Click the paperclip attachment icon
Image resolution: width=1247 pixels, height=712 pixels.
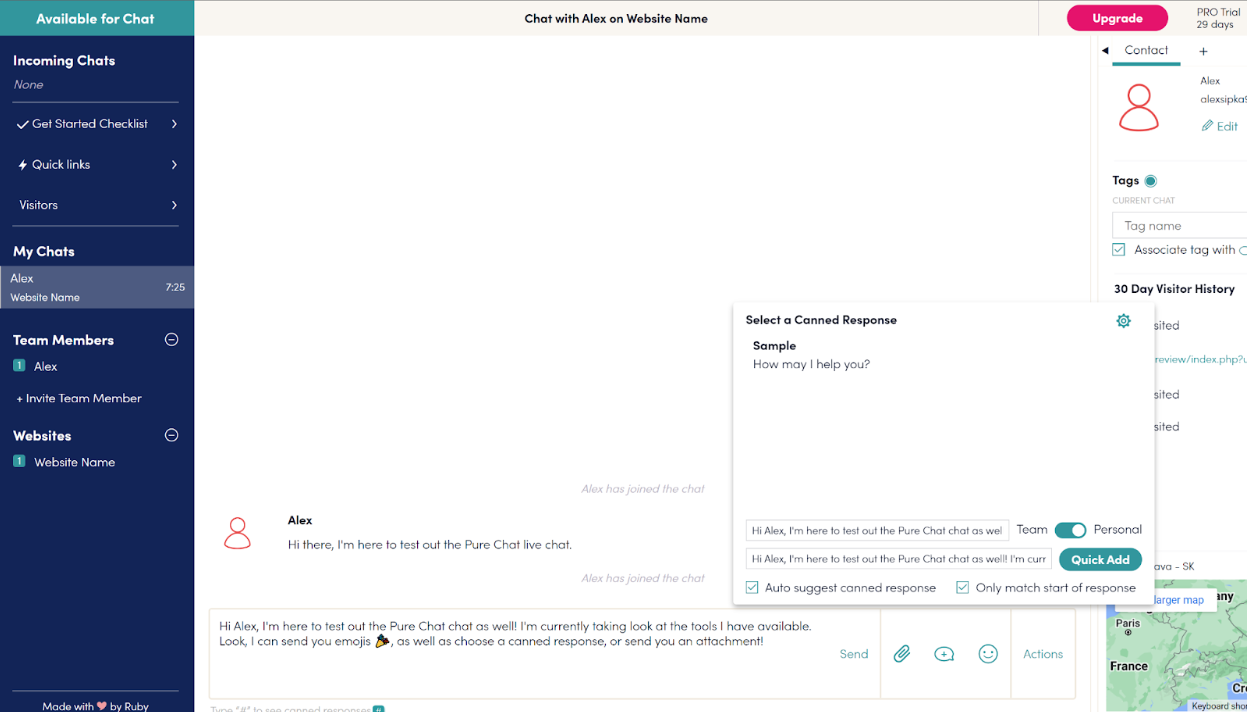[901, 654]
